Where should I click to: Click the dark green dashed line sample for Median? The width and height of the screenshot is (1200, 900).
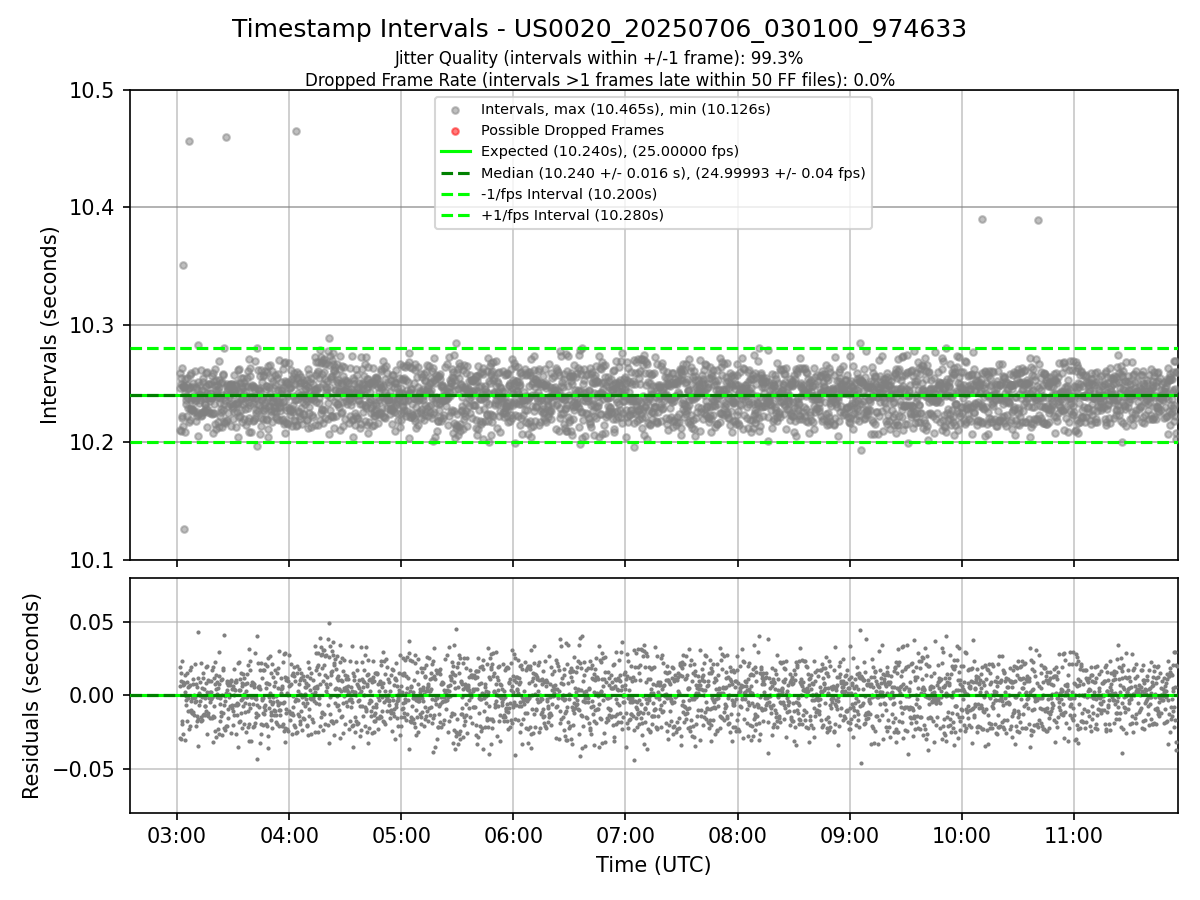point(455,173)
